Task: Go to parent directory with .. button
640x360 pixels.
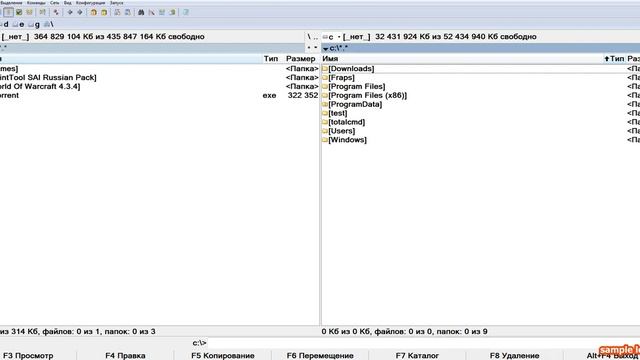Action: click(x=315, y=37)
